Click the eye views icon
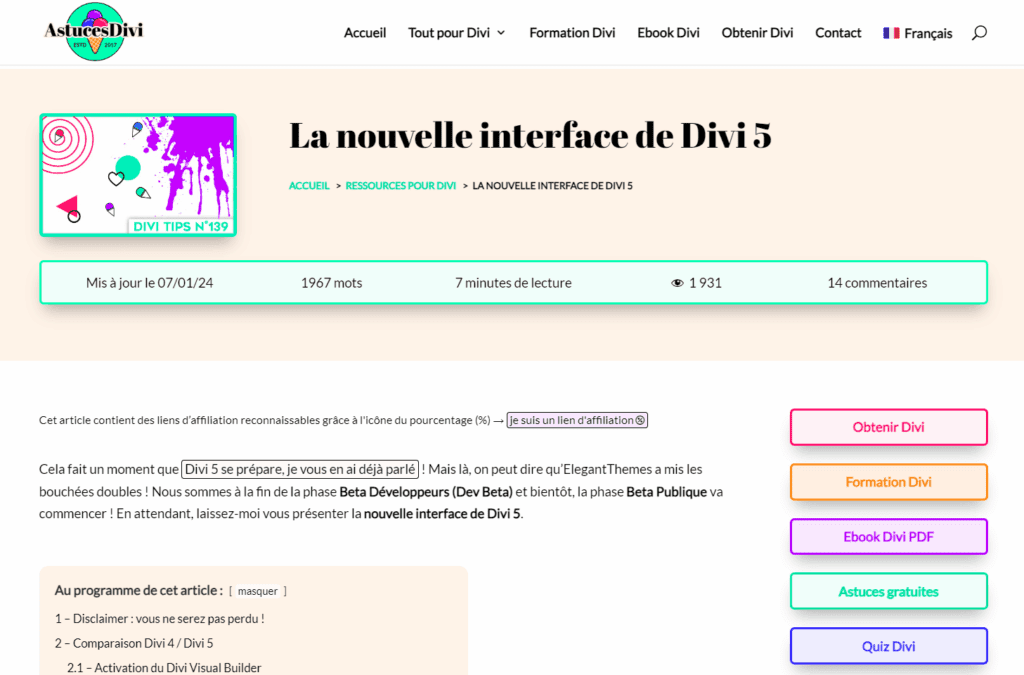This screenshot has width=1024, height=675. pyautogui.click(x=677, y=283)
